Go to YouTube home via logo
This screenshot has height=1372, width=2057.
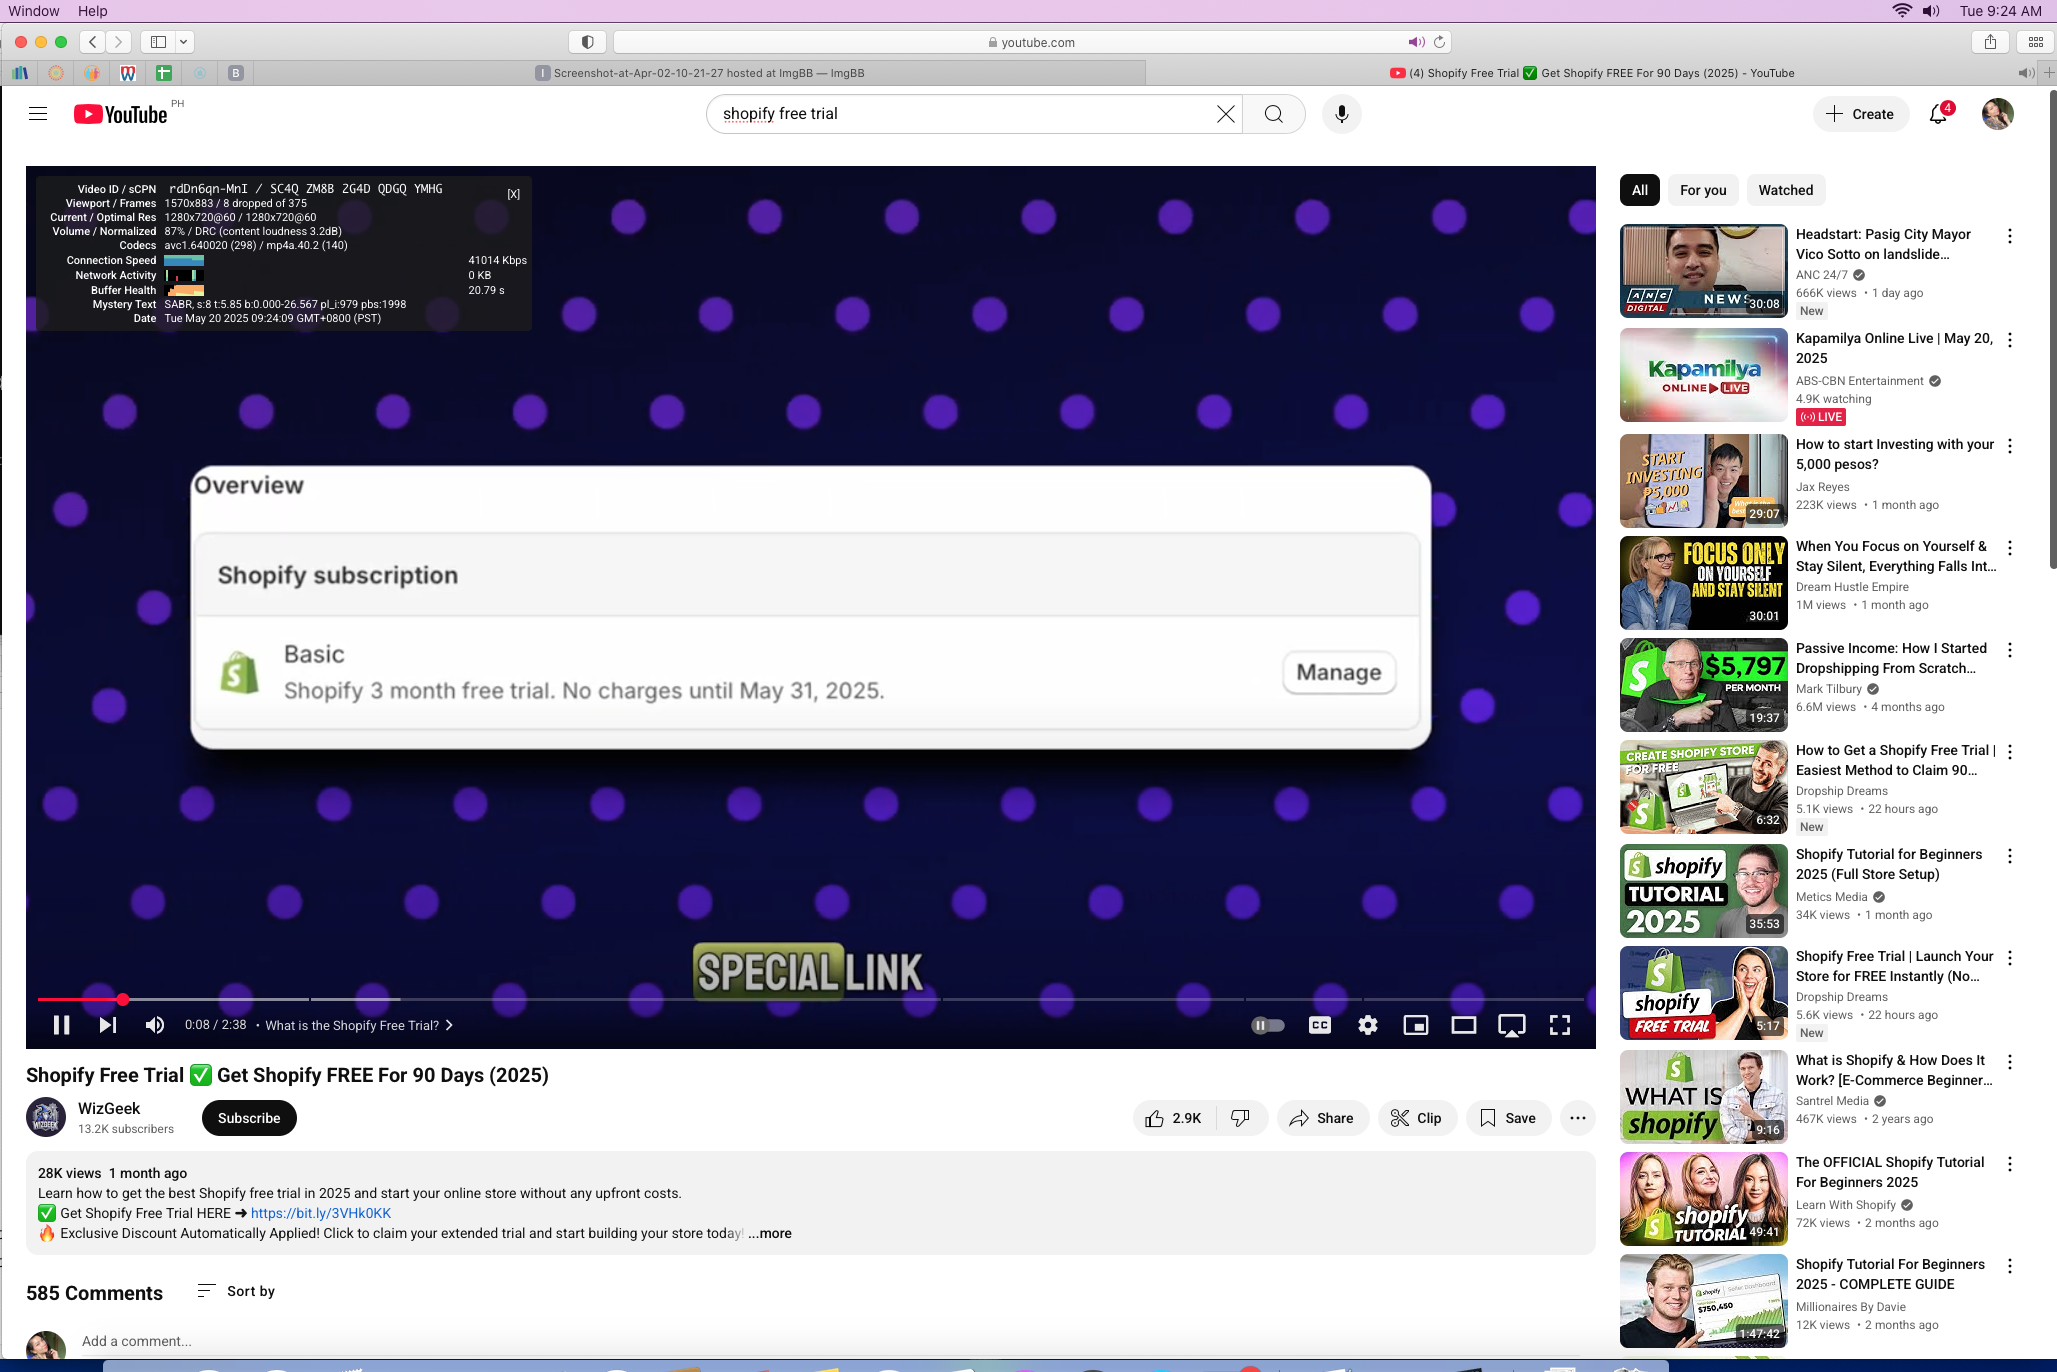click(121, 114)
